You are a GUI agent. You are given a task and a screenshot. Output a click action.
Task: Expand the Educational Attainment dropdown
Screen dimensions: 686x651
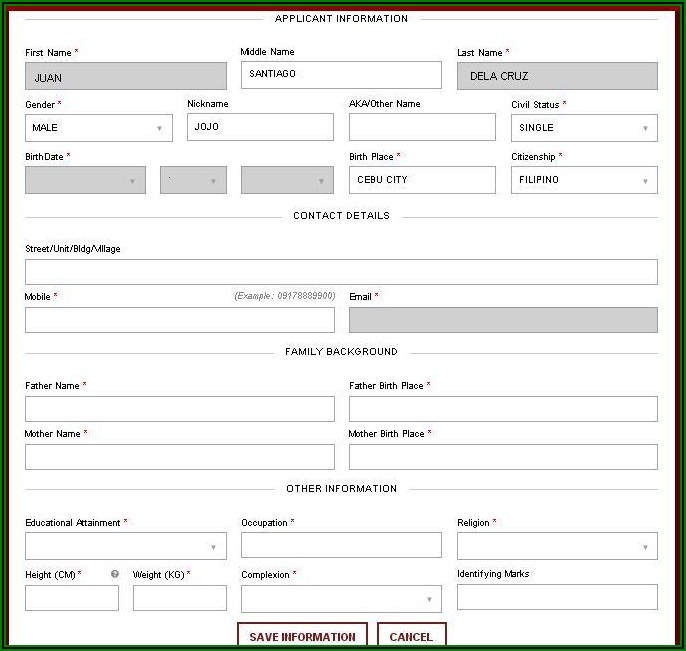point(125,546)
